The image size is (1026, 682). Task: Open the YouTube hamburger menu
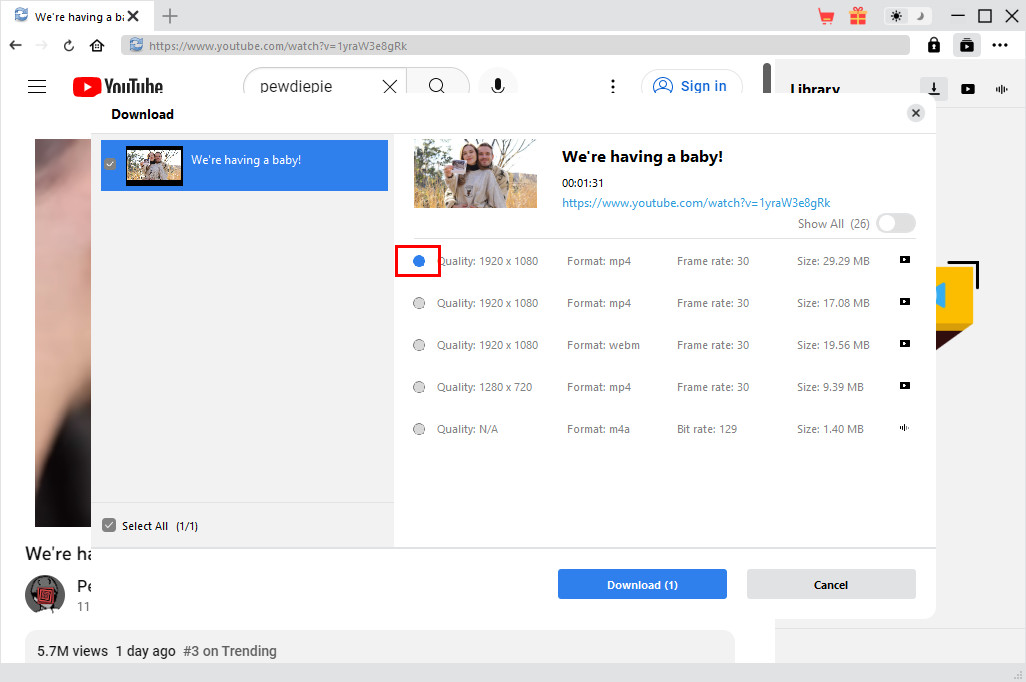(x=37, y=86)
